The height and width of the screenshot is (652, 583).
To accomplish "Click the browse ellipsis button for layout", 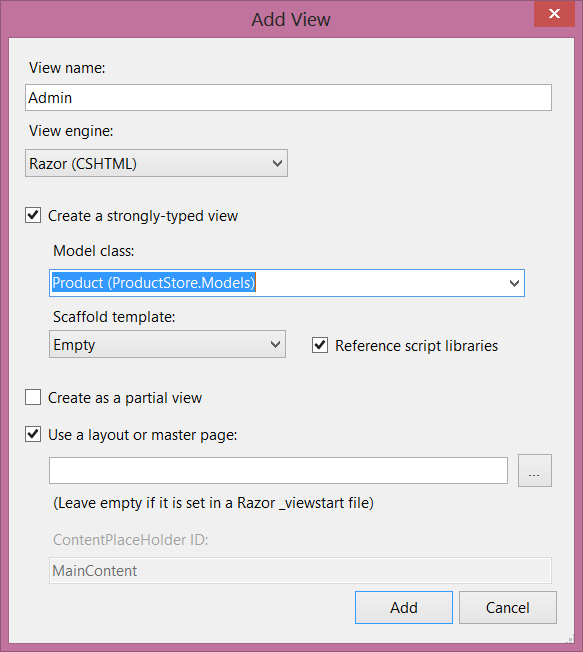I will point(535,470).
